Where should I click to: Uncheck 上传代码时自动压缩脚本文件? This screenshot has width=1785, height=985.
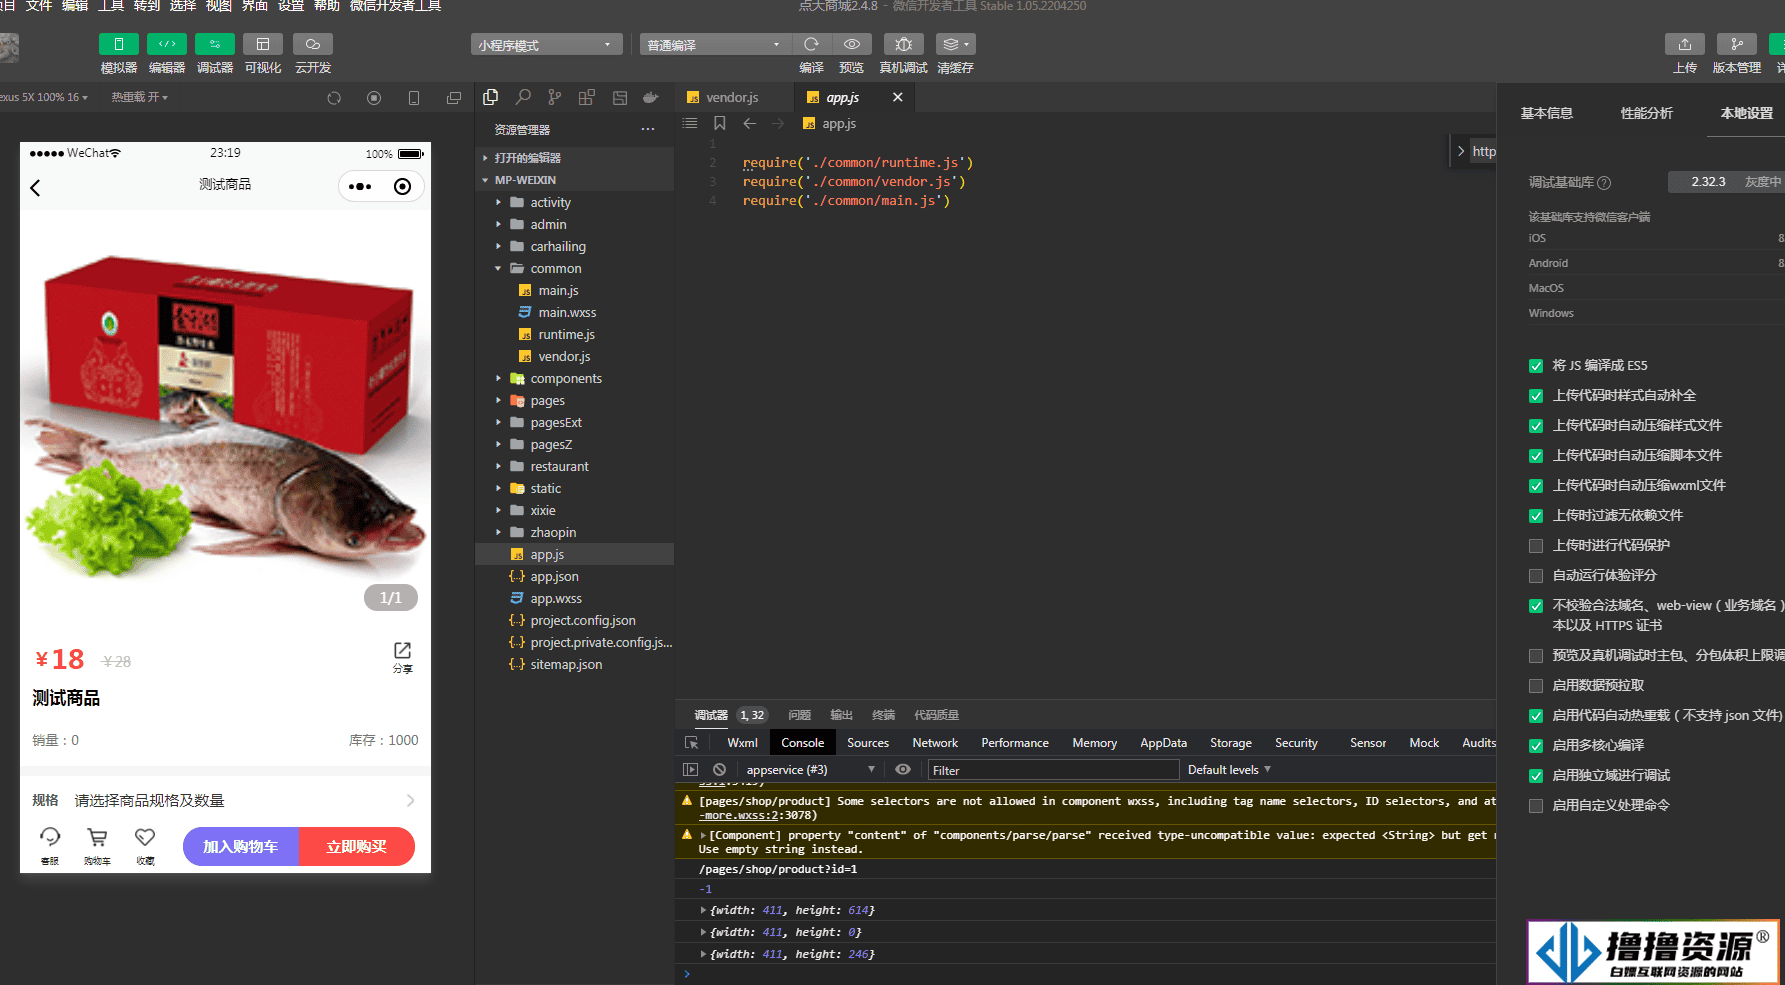pos(1536,456)
